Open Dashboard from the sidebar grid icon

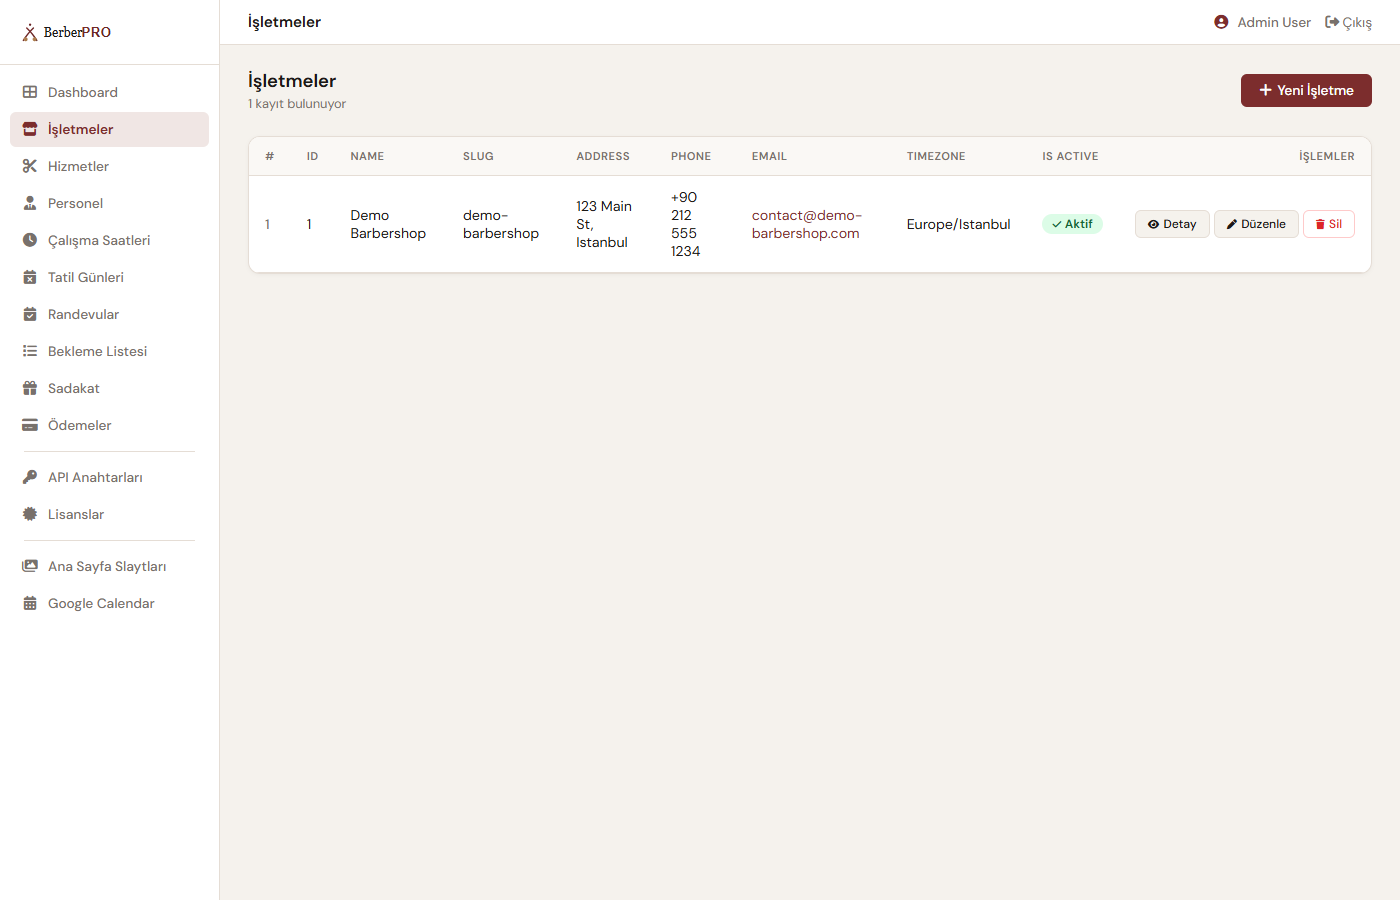pos(30,92)
